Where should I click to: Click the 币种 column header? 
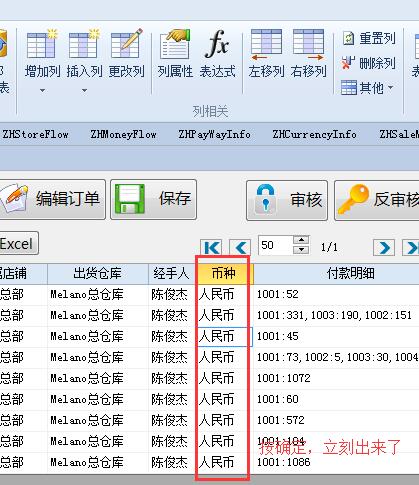(224, 273)
